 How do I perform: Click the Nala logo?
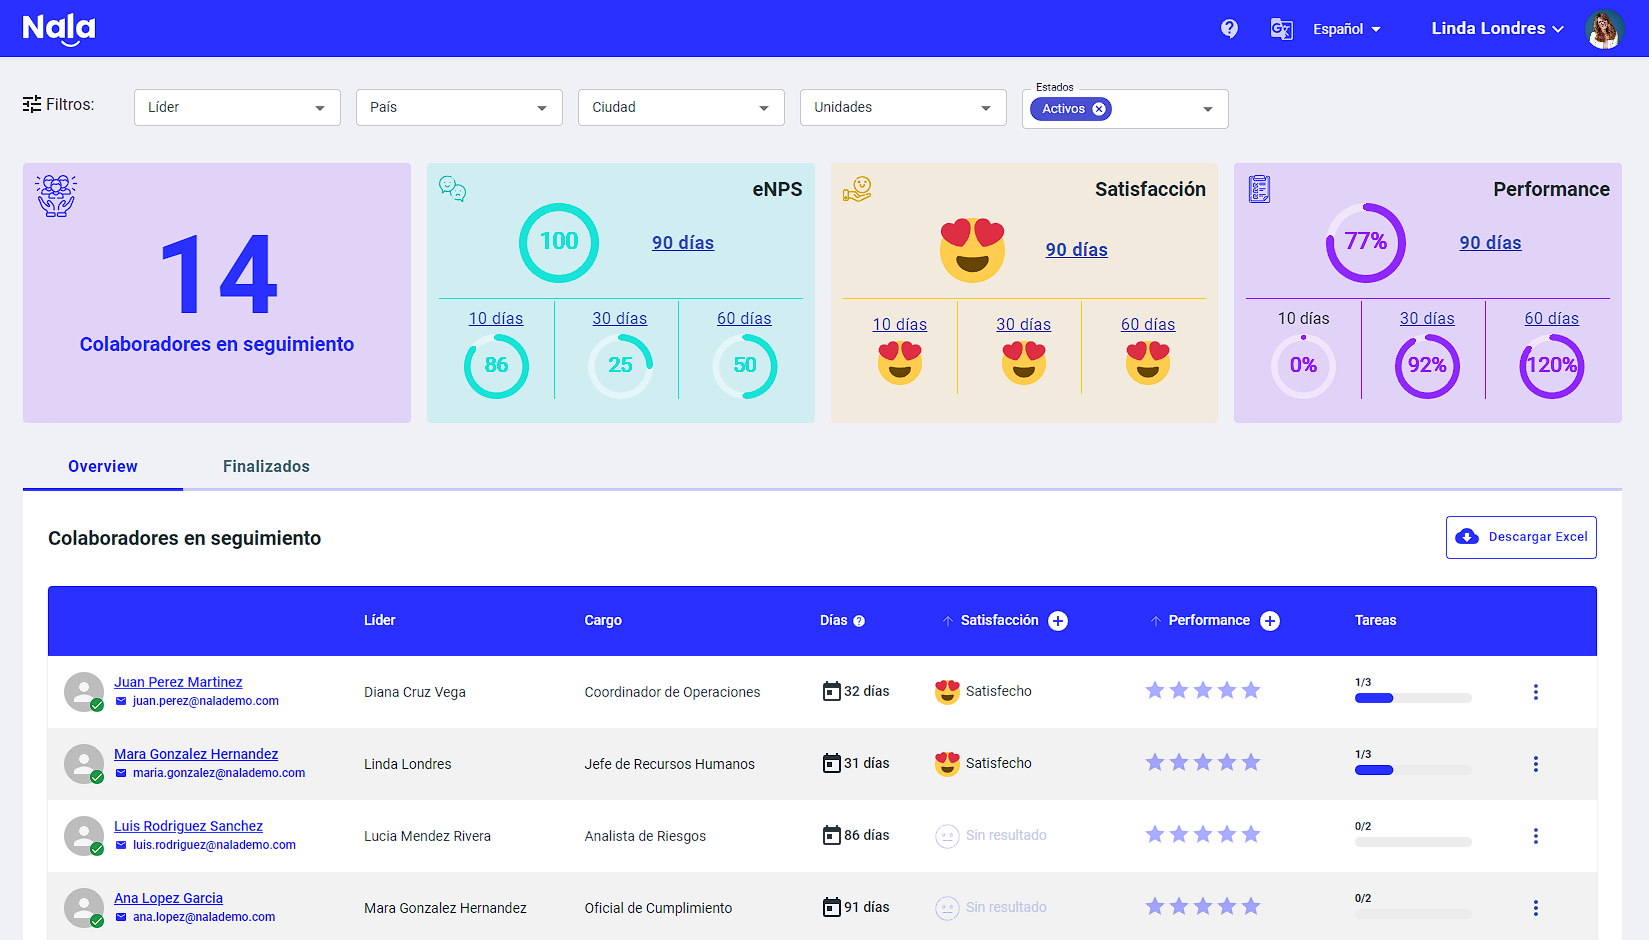point(59,29)
